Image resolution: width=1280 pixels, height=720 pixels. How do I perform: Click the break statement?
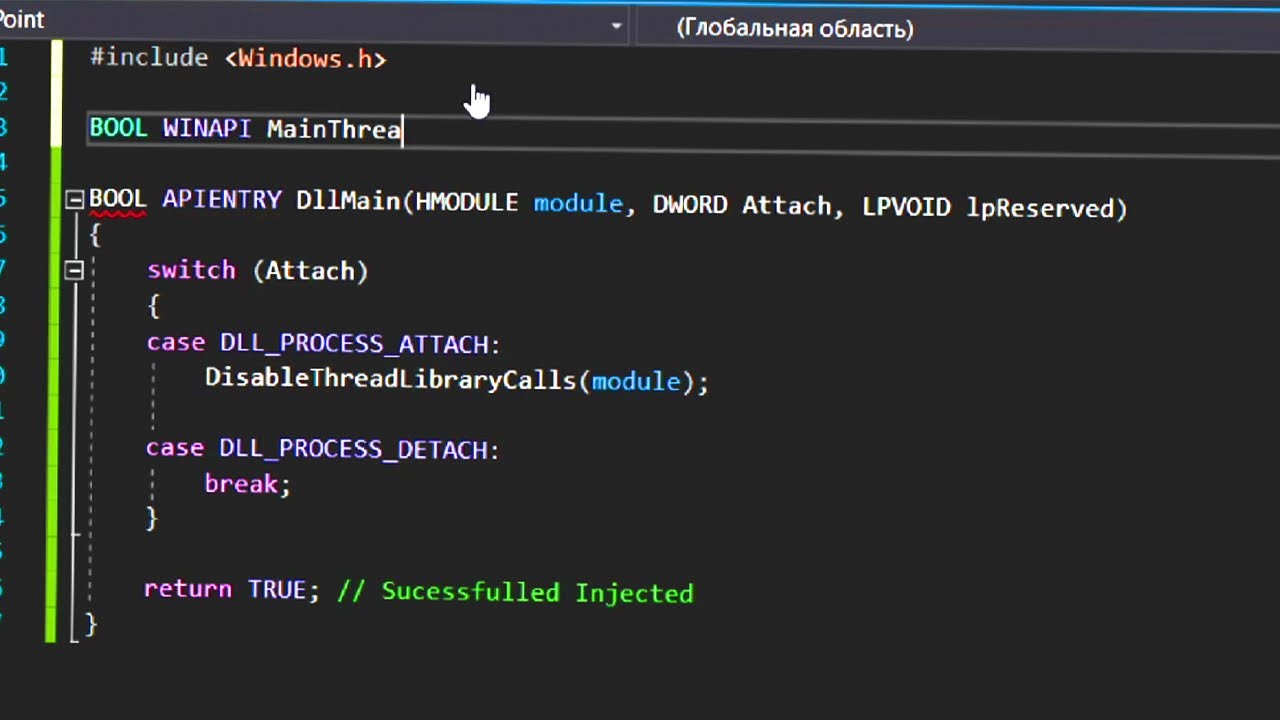pyautogui.click(x=247, y=484)
